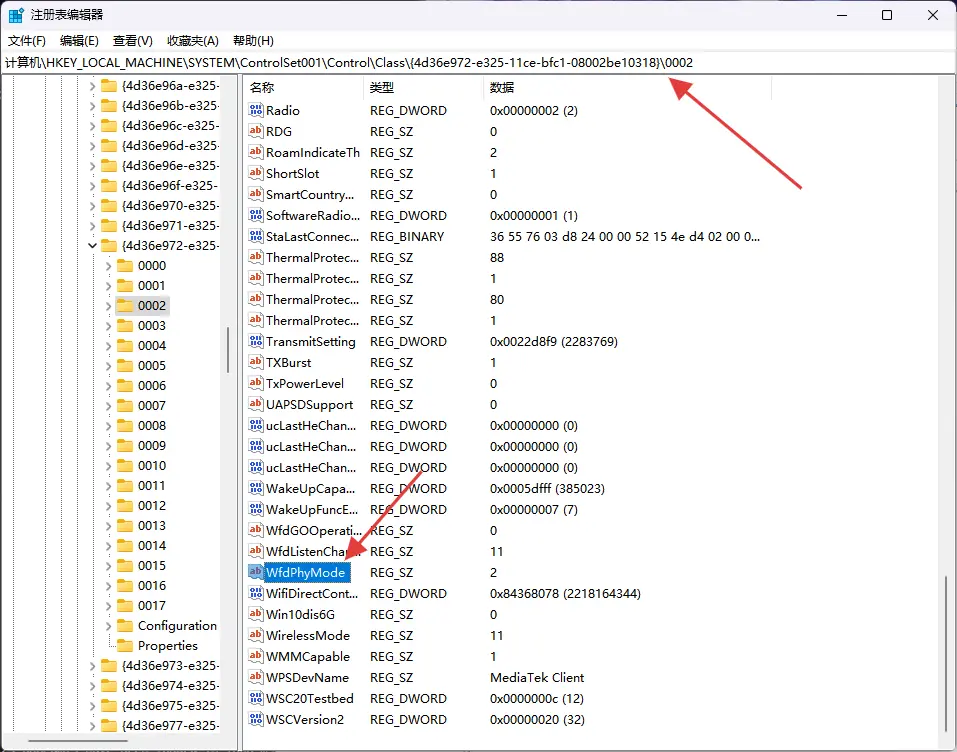
Task: Open the 文件(F) menu
Action: [x=27, y=41]
